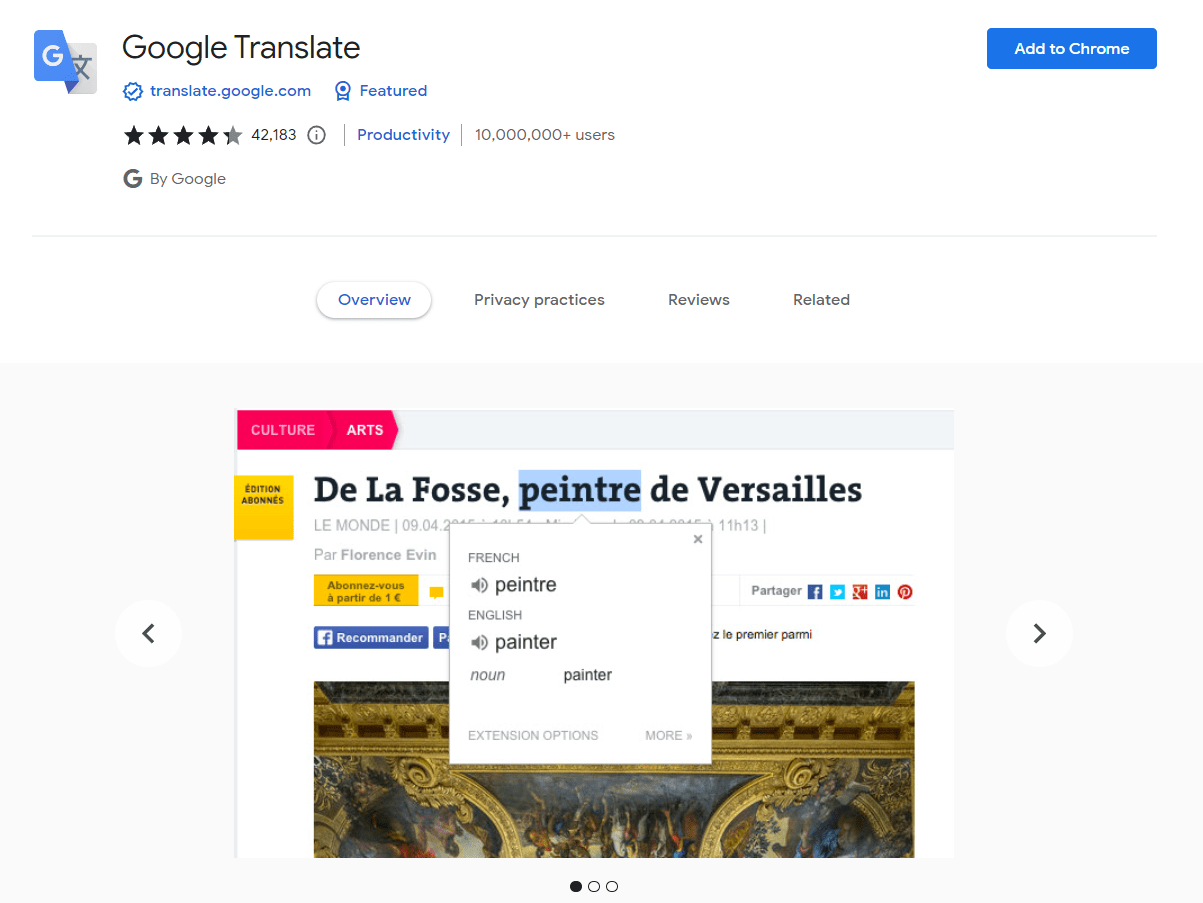Browse the Productivity category link
The height and width of the screenshot is (903, 1203).
(403, 134)
